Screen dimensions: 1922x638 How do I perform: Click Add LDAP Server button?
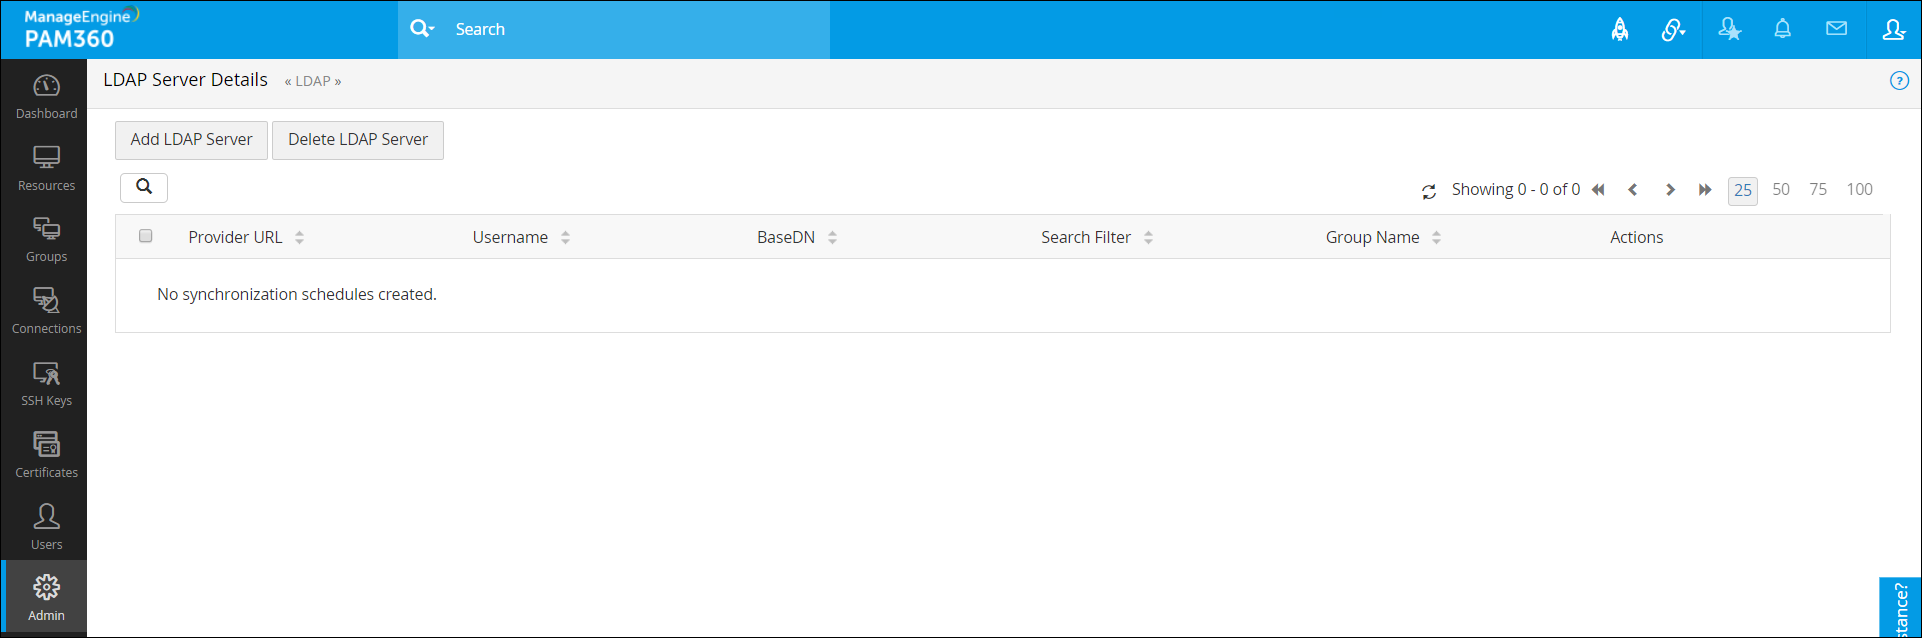(x=191, y=140)
